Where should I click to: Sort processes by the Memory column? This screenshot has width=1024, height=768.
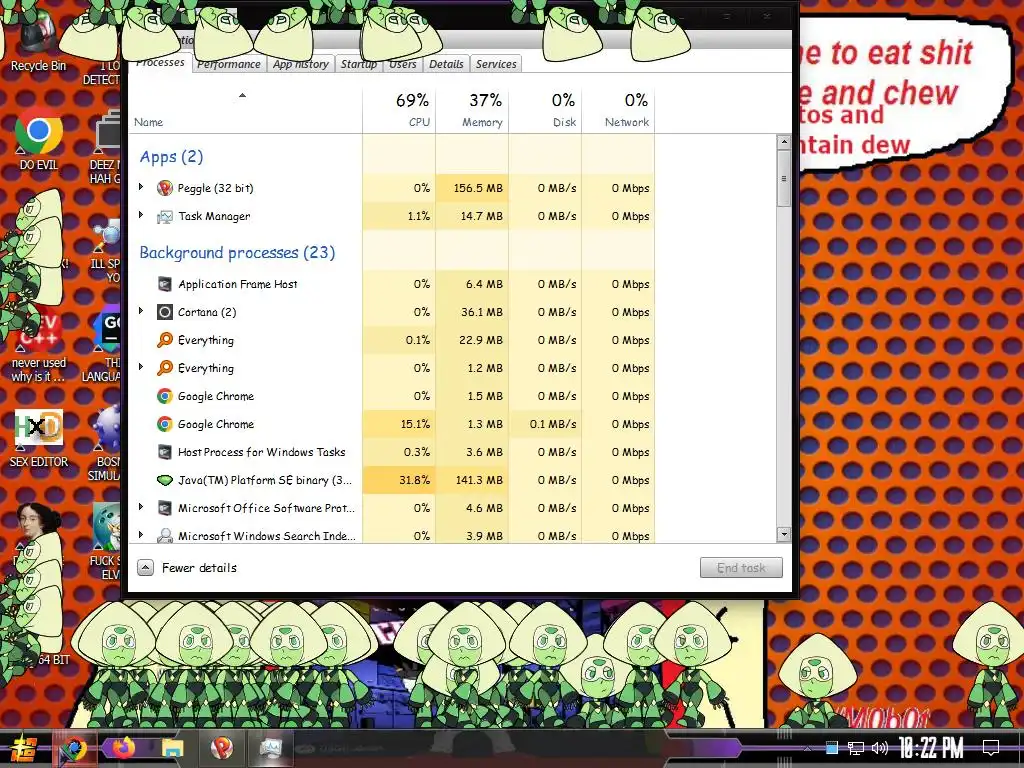click(472, 111)
